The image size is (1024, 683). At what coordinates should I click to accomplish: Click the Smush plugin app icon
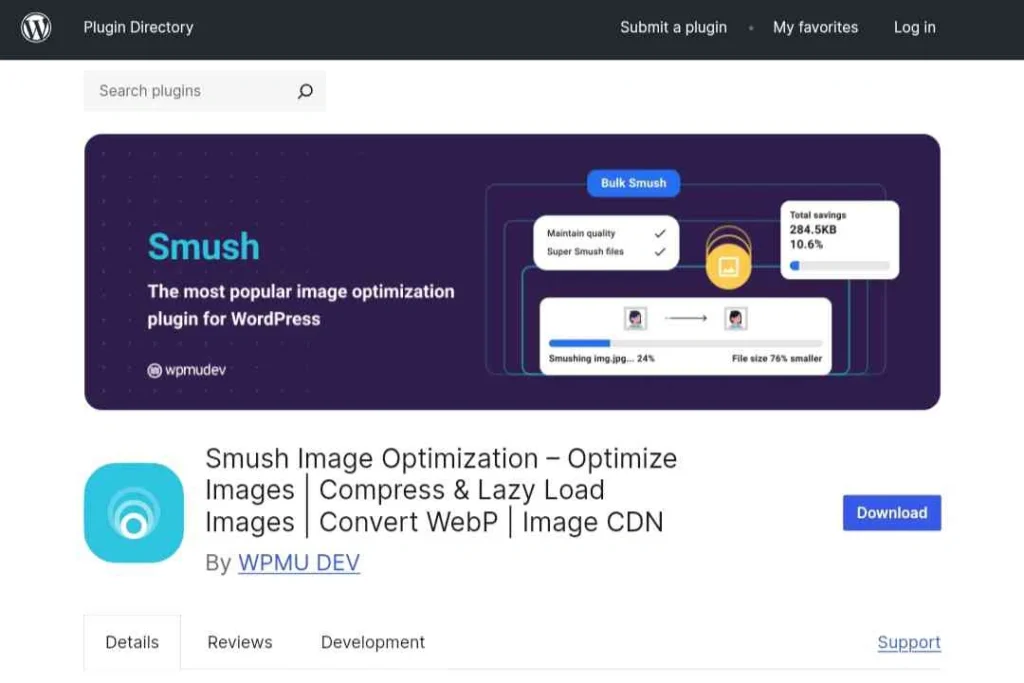tap(134, 513)
